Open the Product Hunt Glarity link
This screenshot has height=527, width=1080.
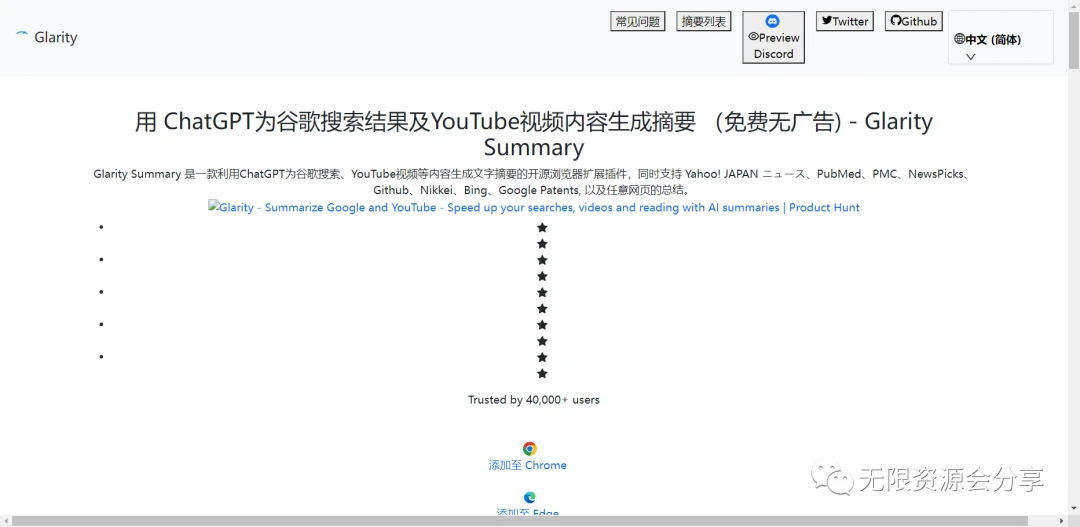pyautogui.click(x=534, y=207)
